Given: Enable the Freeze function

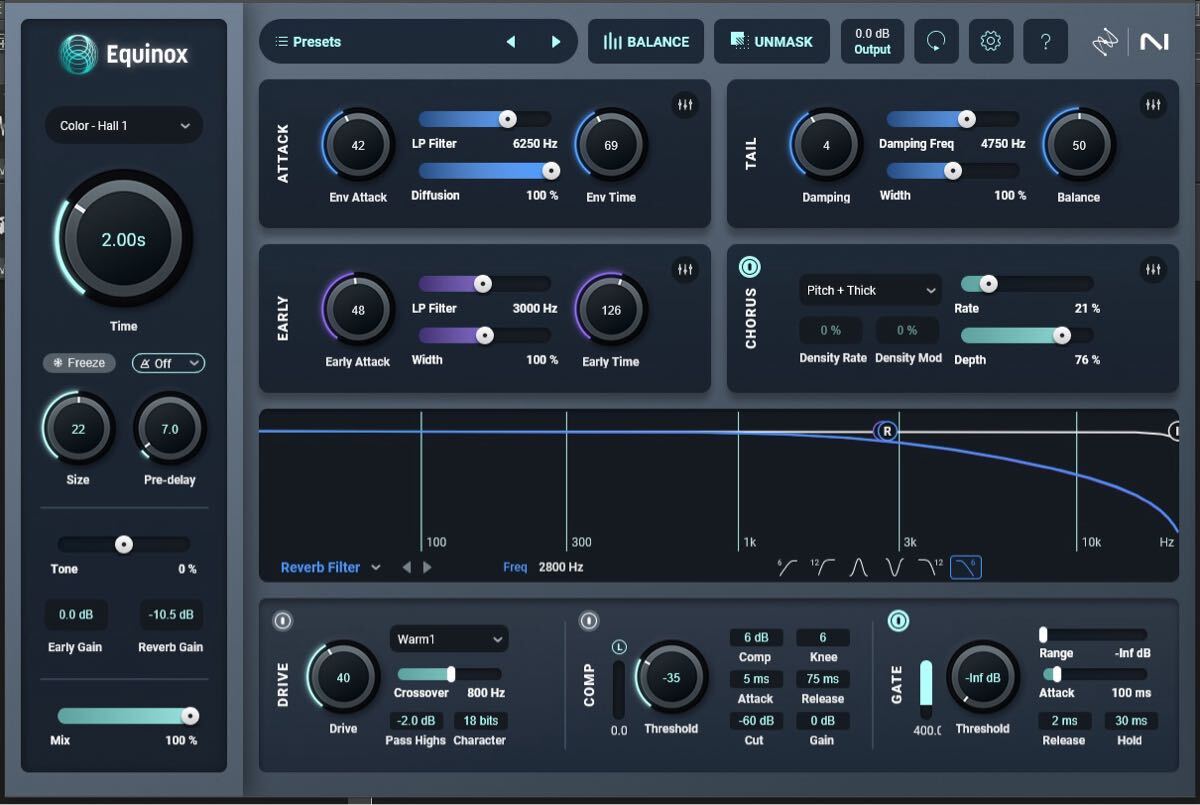Looking at the screenshot, I should pos(78,363).
